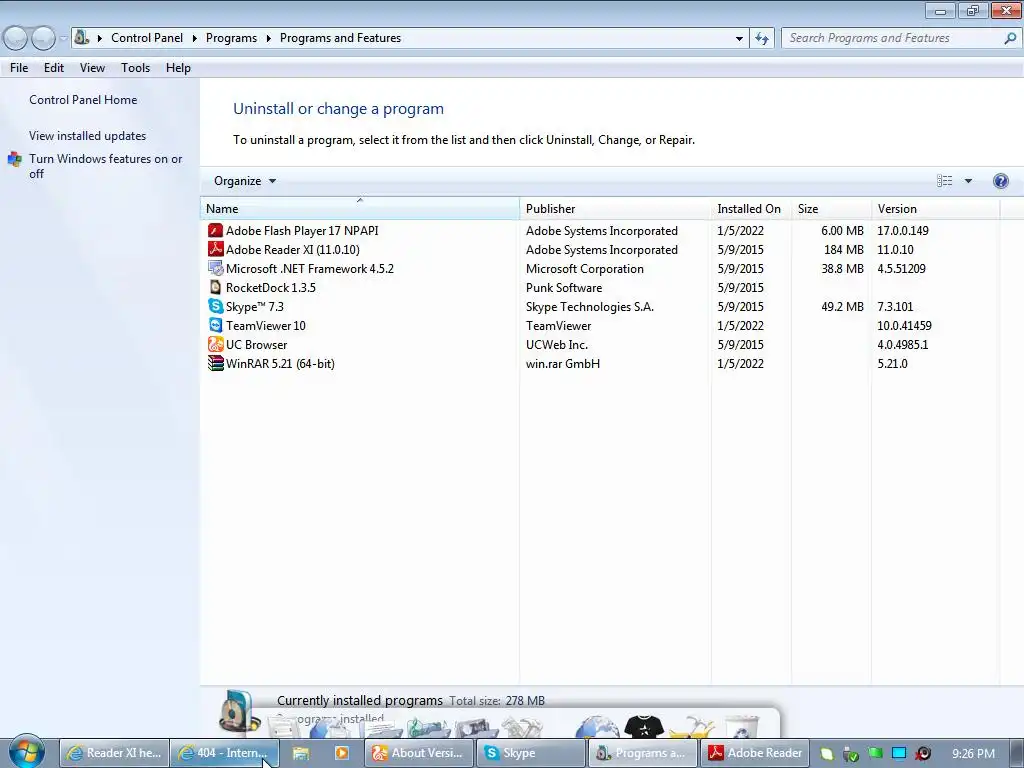
Task: Open the File menu
Action: (19, 68)
